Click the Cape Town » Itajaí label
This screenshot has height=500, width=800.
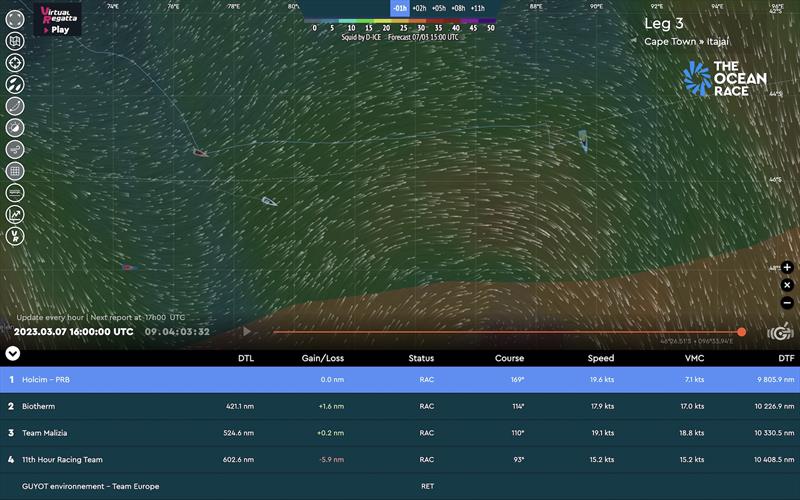(x=686, y=42)
